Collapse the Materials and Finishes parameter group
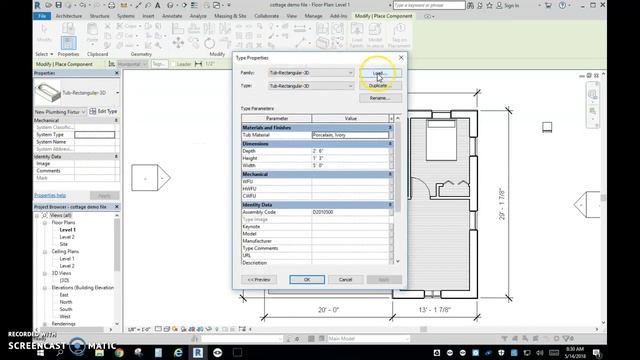 tap(390, 128)
